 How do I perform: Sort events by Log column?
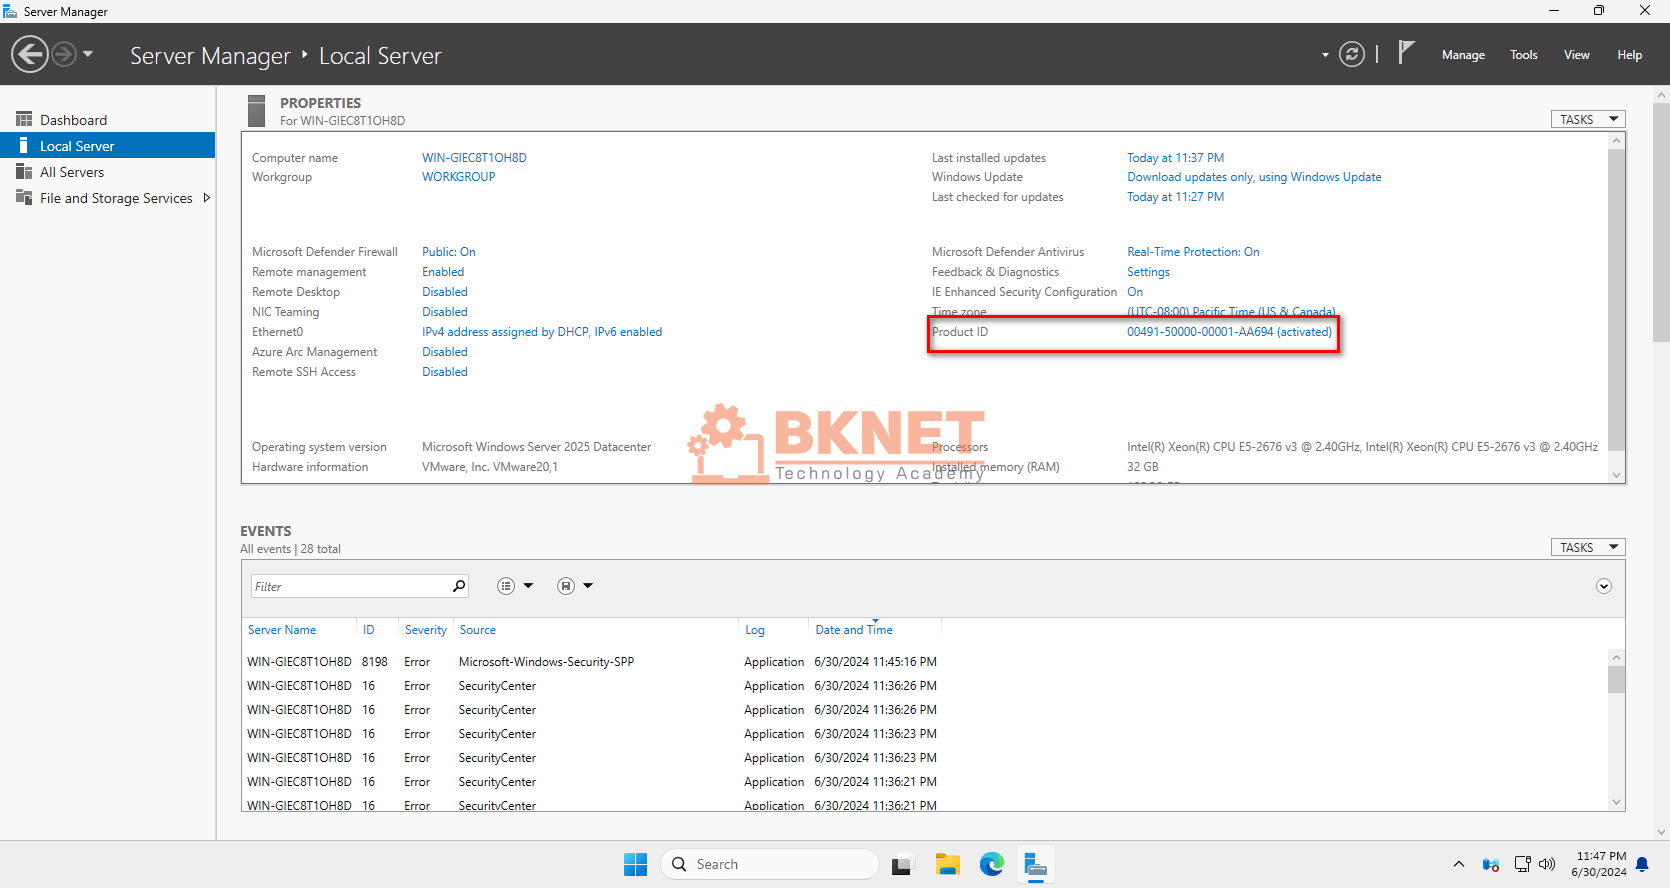tap(755, 630)
